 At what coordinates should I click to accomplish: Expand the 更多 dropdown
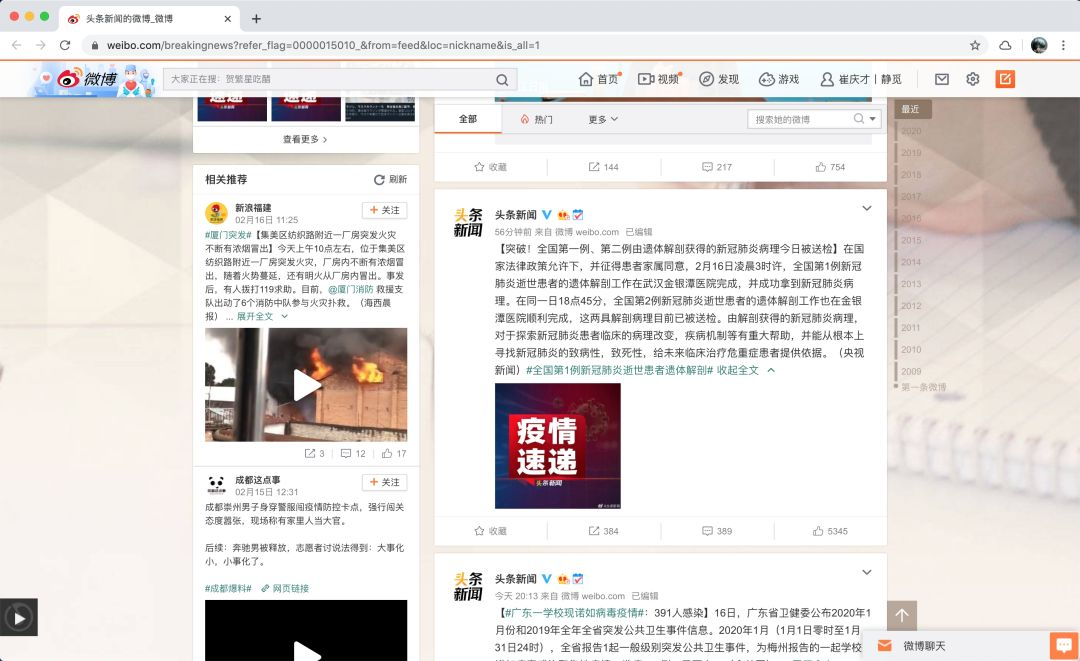coord(603,119)
